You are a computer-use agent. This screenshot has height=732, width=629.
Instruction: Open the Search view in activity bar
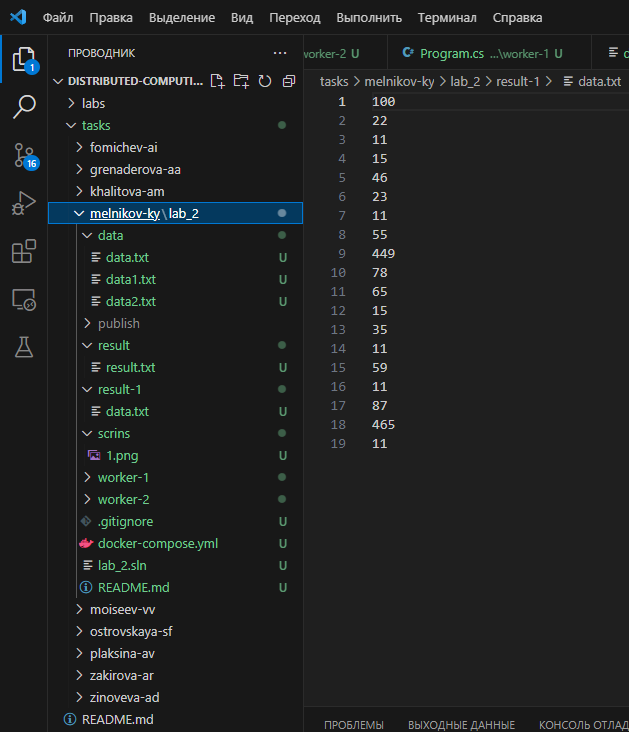pos(23,107)
